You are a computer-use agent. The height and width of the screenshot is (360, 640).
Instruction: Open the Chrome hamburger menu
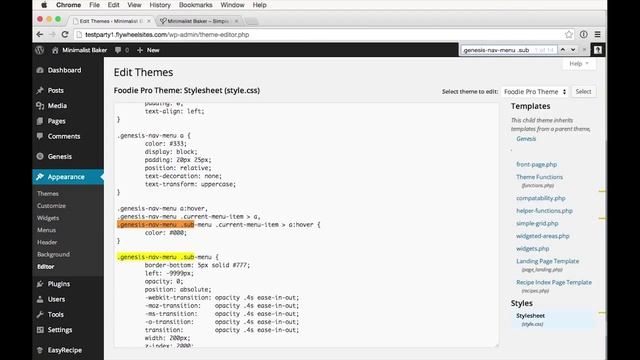[x=598, y=35]
